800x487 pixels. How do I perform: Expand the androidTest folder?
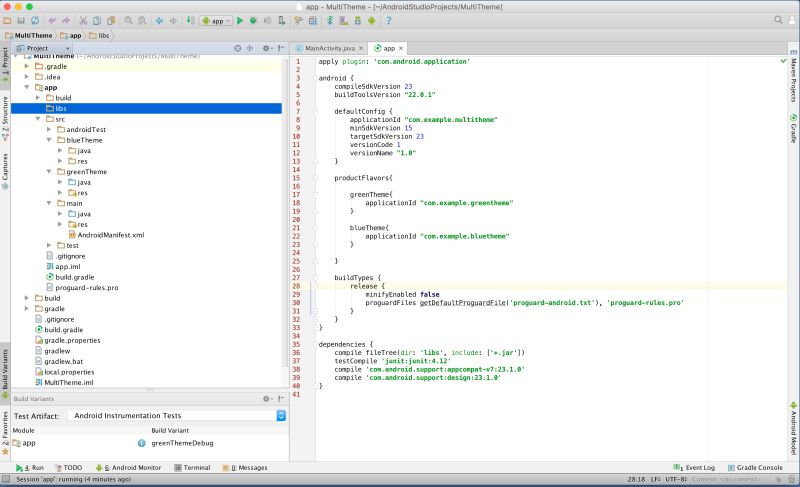[x=49, y=130]
